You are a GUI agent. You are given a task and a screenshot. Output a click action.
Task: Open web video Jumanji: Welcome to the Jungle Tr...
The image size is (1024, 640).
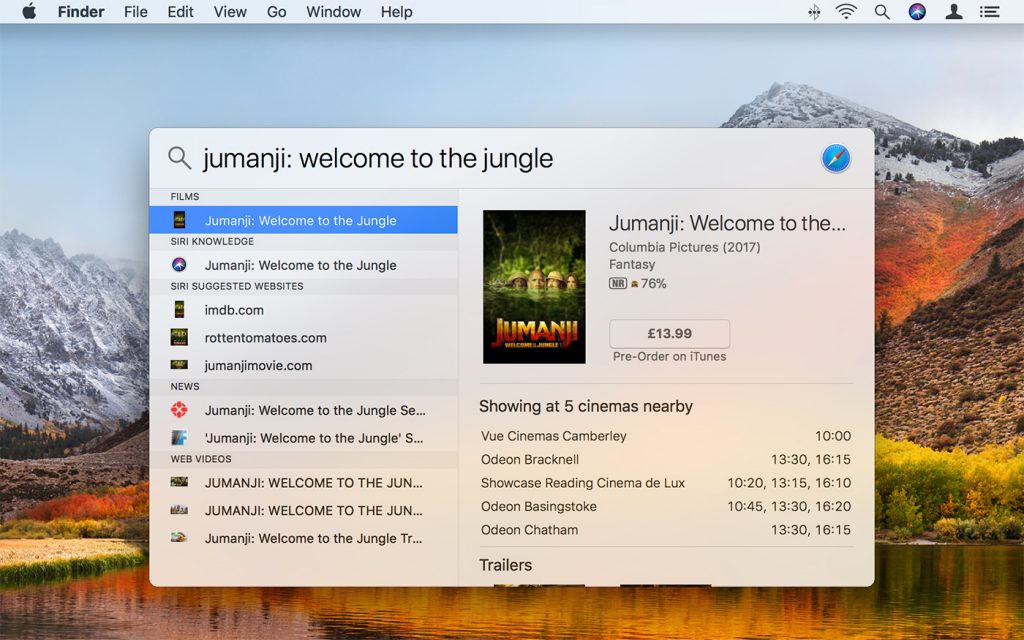coord(304,537)
